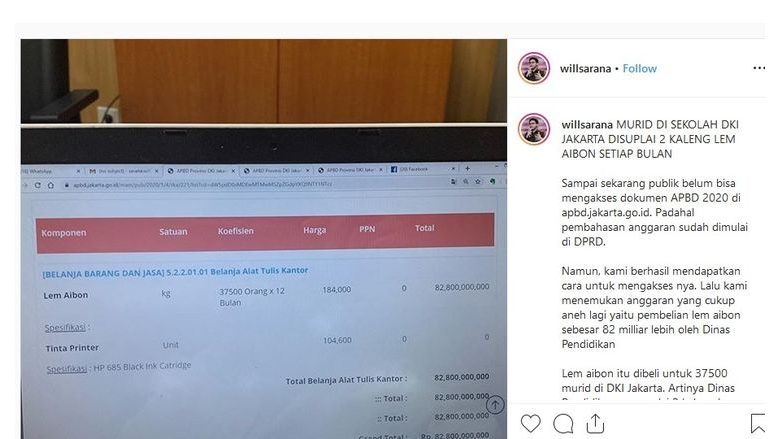The height and width of the screenshot is (439, 780).
Task: Click the Komponen column header
Action: point(64,233)
